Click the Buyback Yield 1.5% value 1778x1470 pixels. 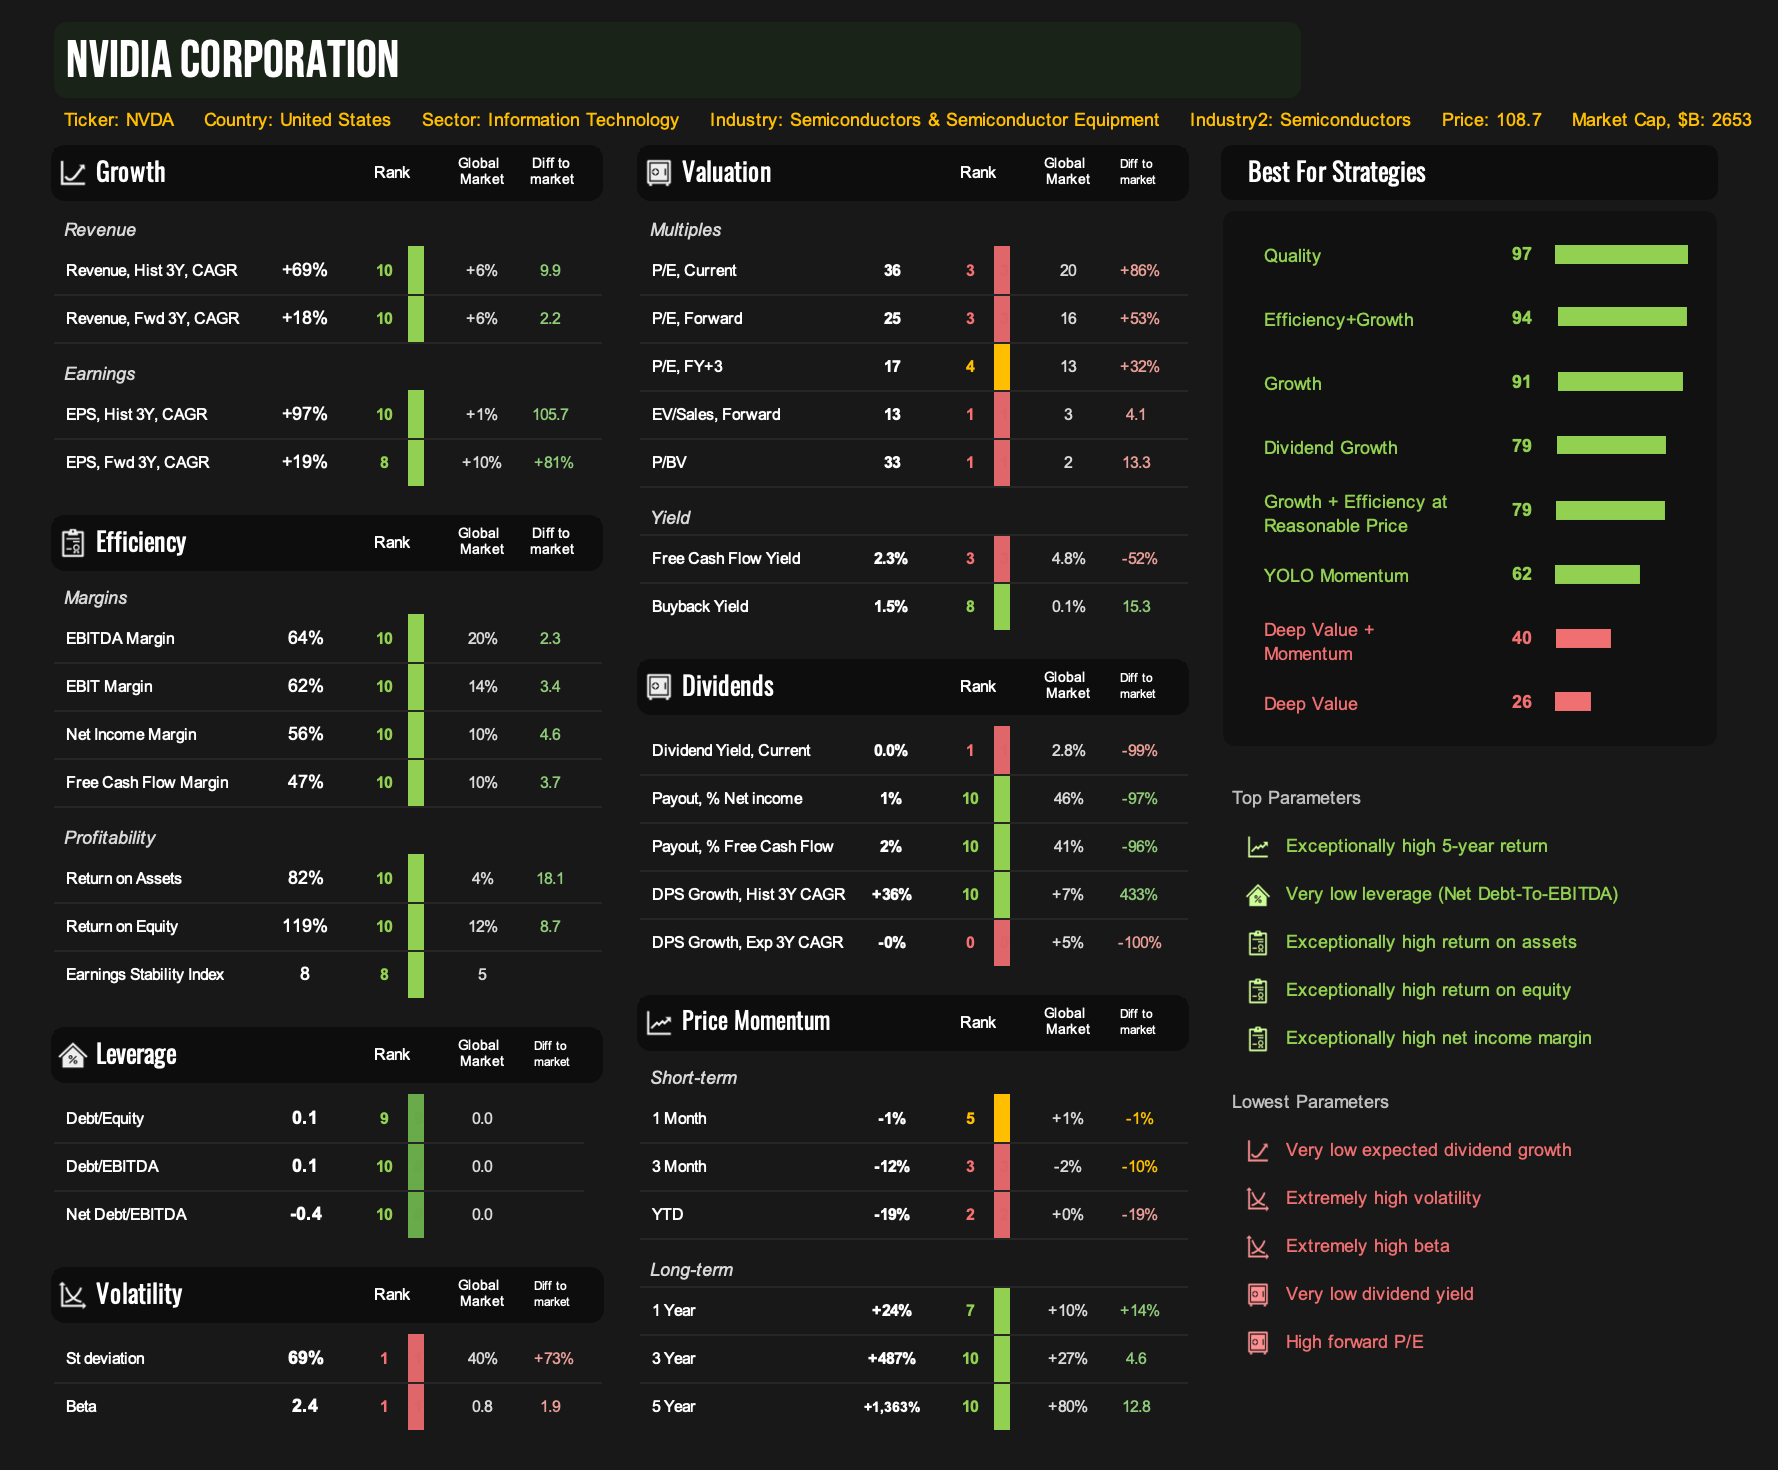(x=891, y=607)
